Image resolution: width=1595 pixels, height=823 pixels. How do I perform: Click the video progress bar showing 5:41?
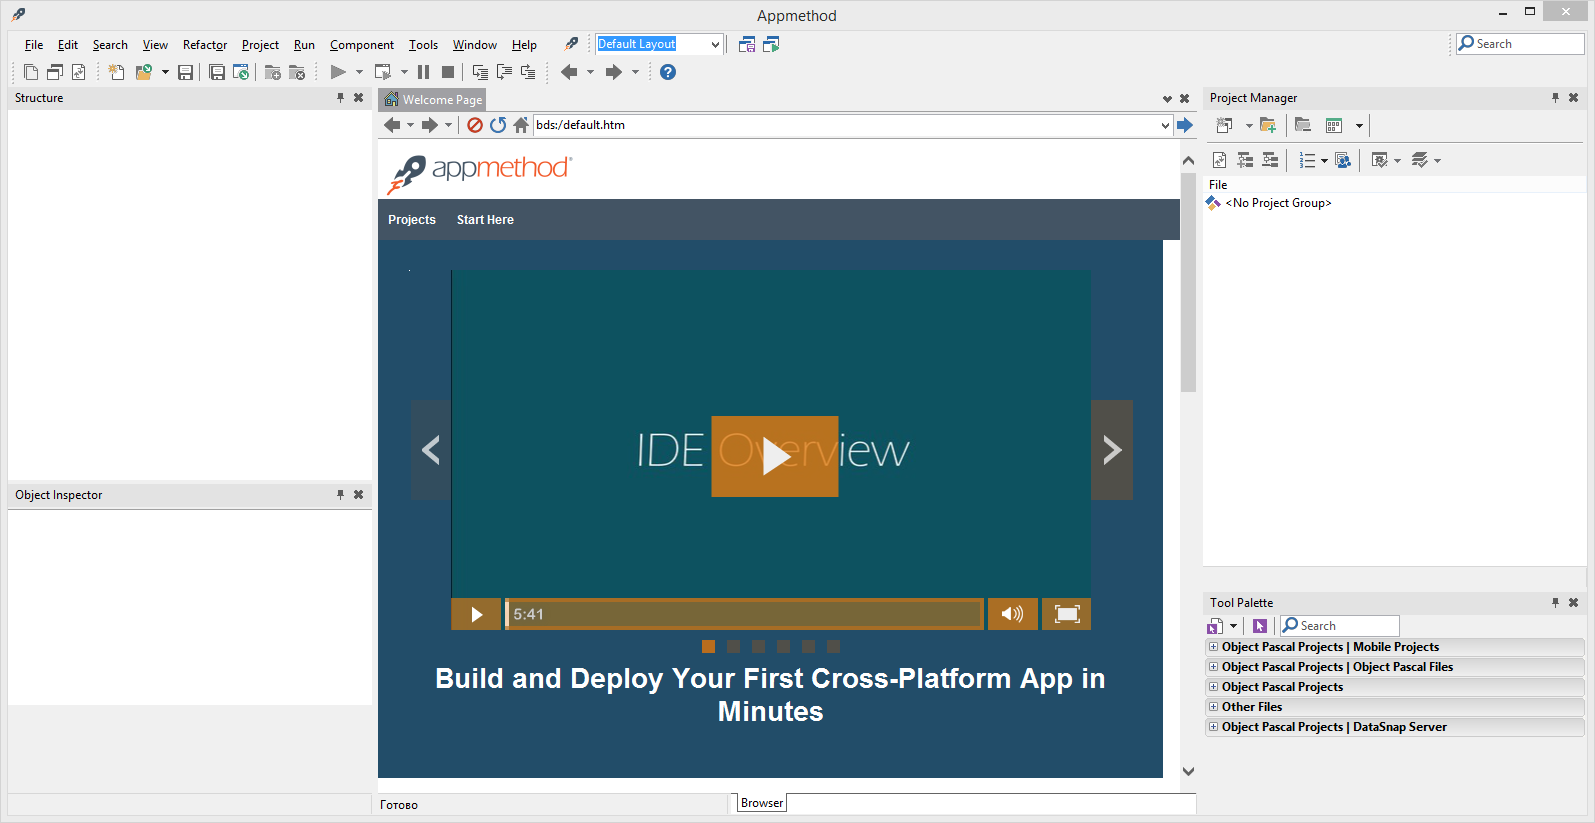[x=744, y=614]
